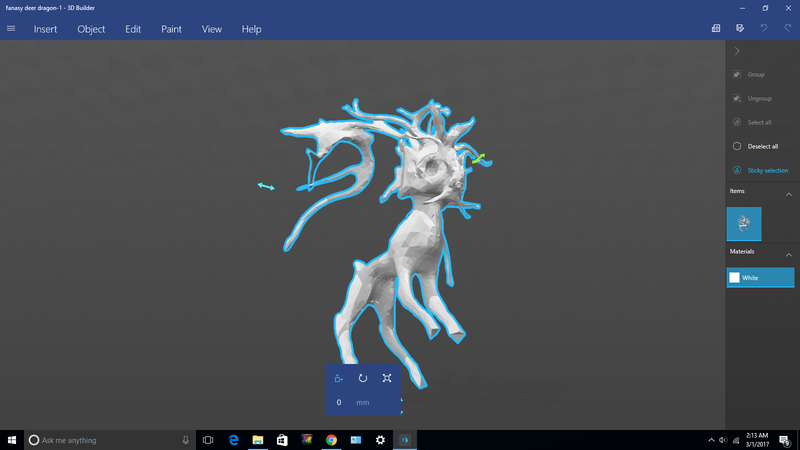Click the Ungroup button
800x450 pixels.
click(x=760, y=98)
